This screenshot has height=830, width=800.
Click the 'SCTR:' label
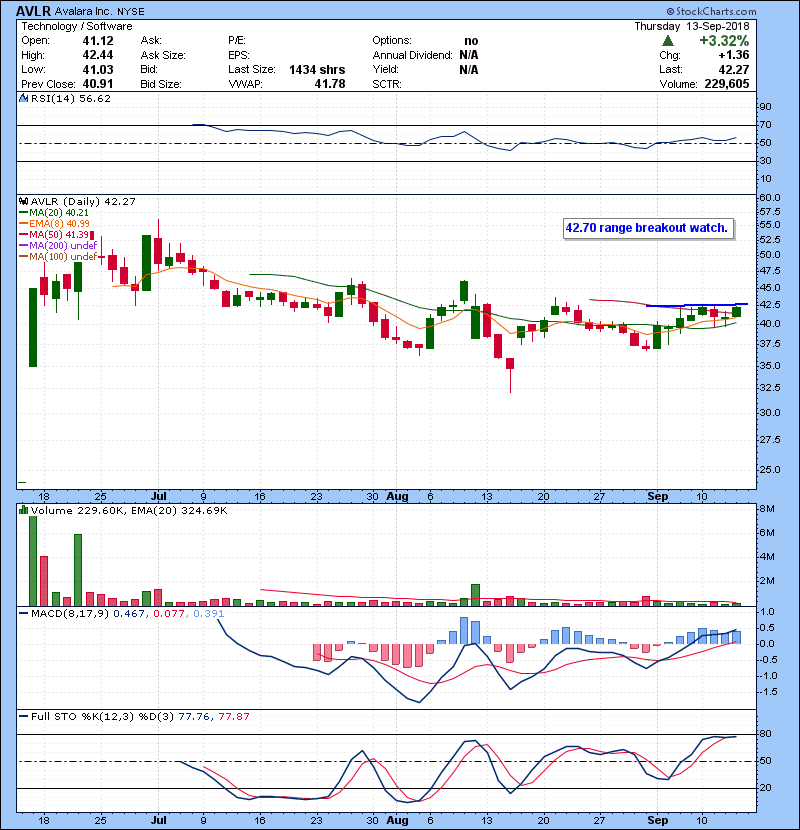point(386,84)
